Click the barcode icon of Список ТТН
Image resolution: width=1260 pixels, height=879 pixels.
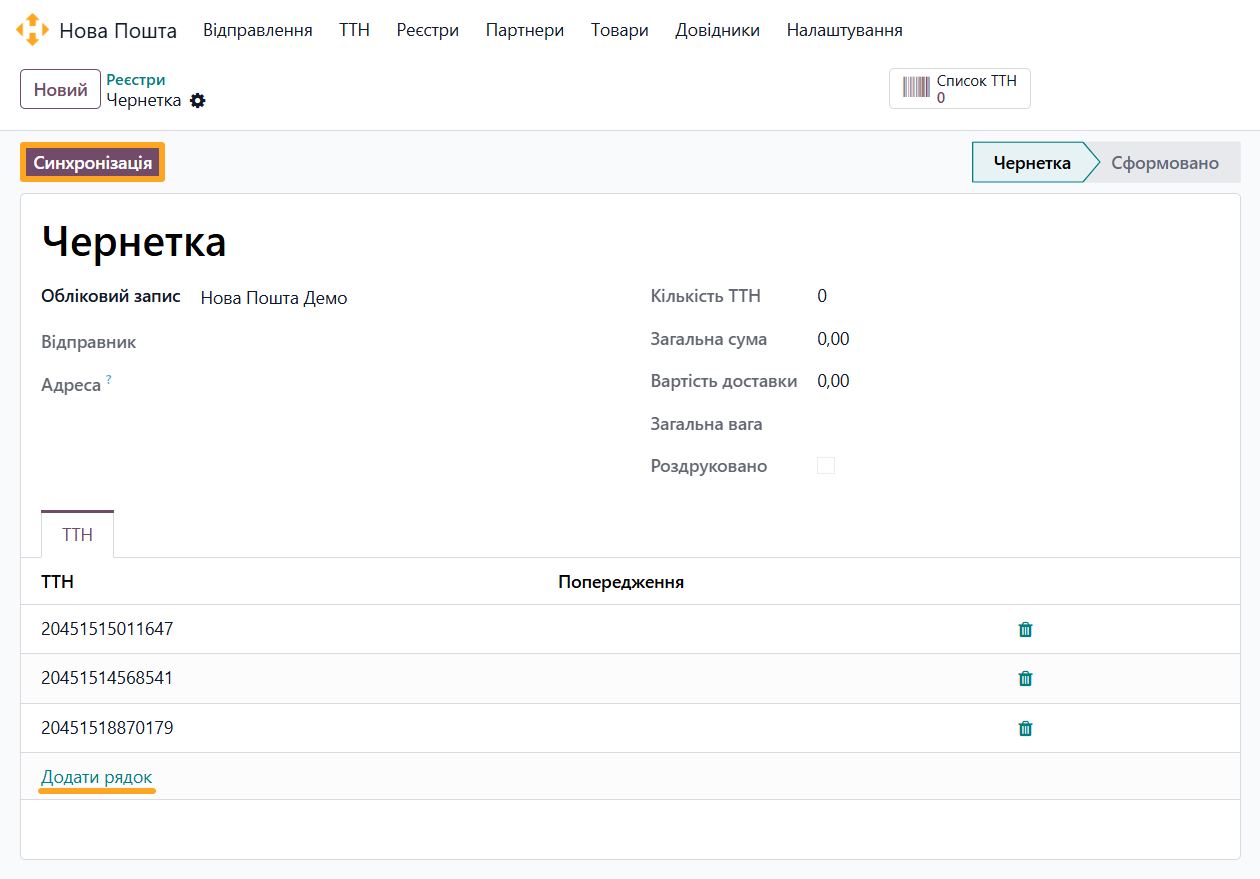pyautogui.click(x=916, y=88)
